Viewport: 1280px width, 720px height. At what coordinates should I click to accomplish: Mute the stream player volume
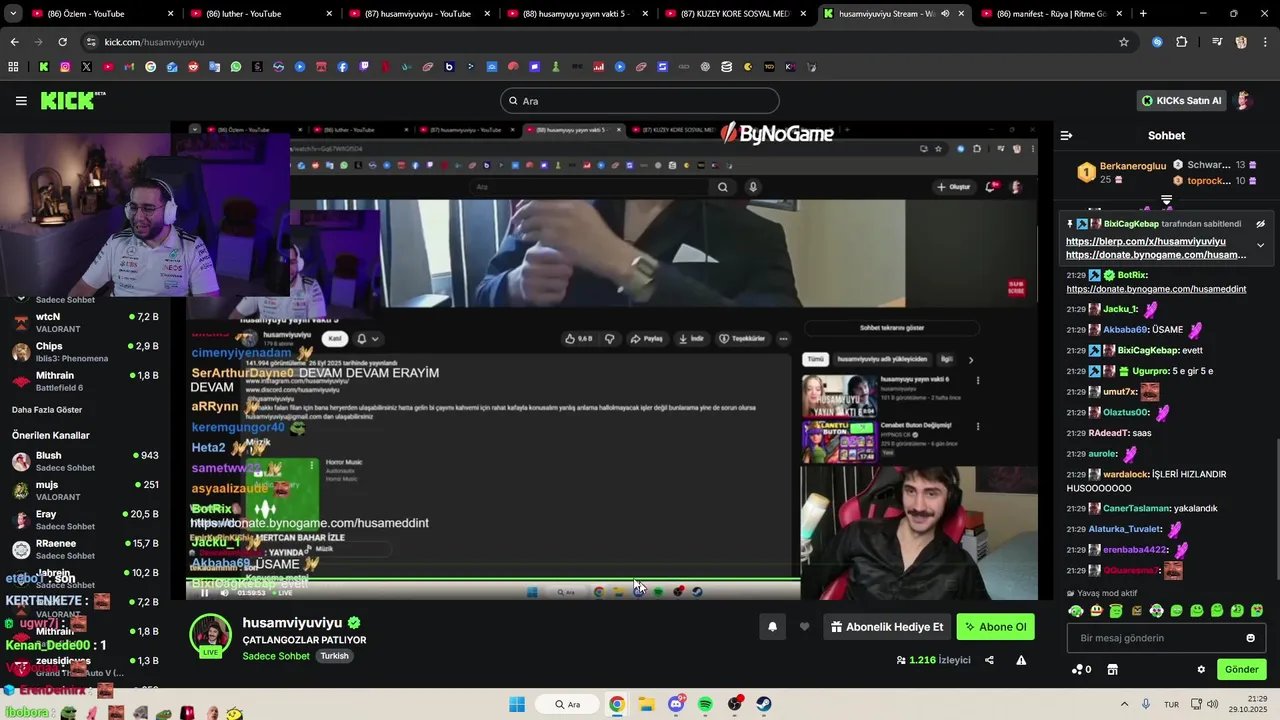coord(224,592)
